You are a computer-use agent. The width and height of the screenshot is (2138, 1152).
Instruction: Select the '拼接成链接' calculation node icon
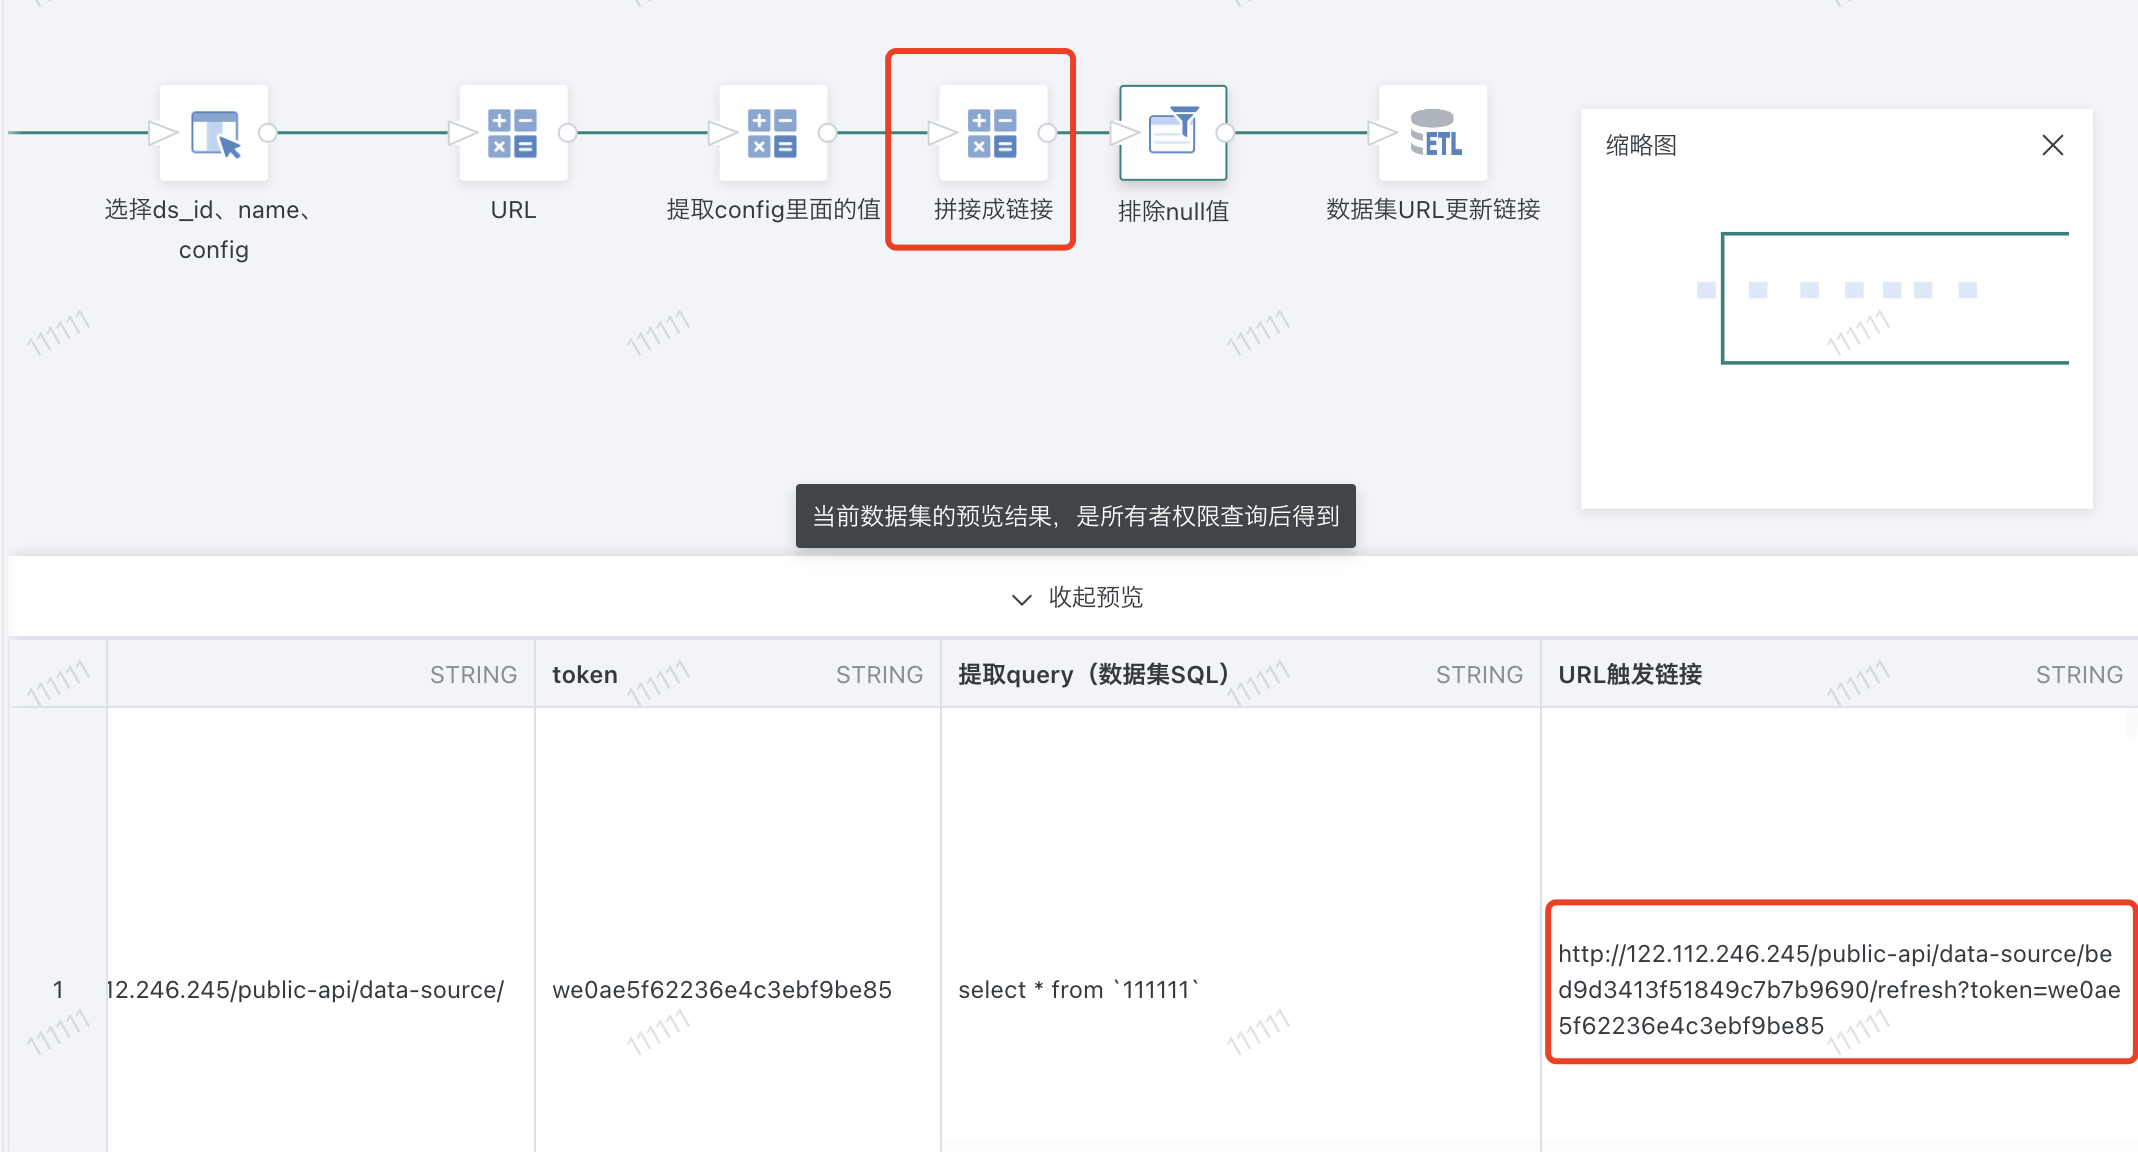point(993,133)
